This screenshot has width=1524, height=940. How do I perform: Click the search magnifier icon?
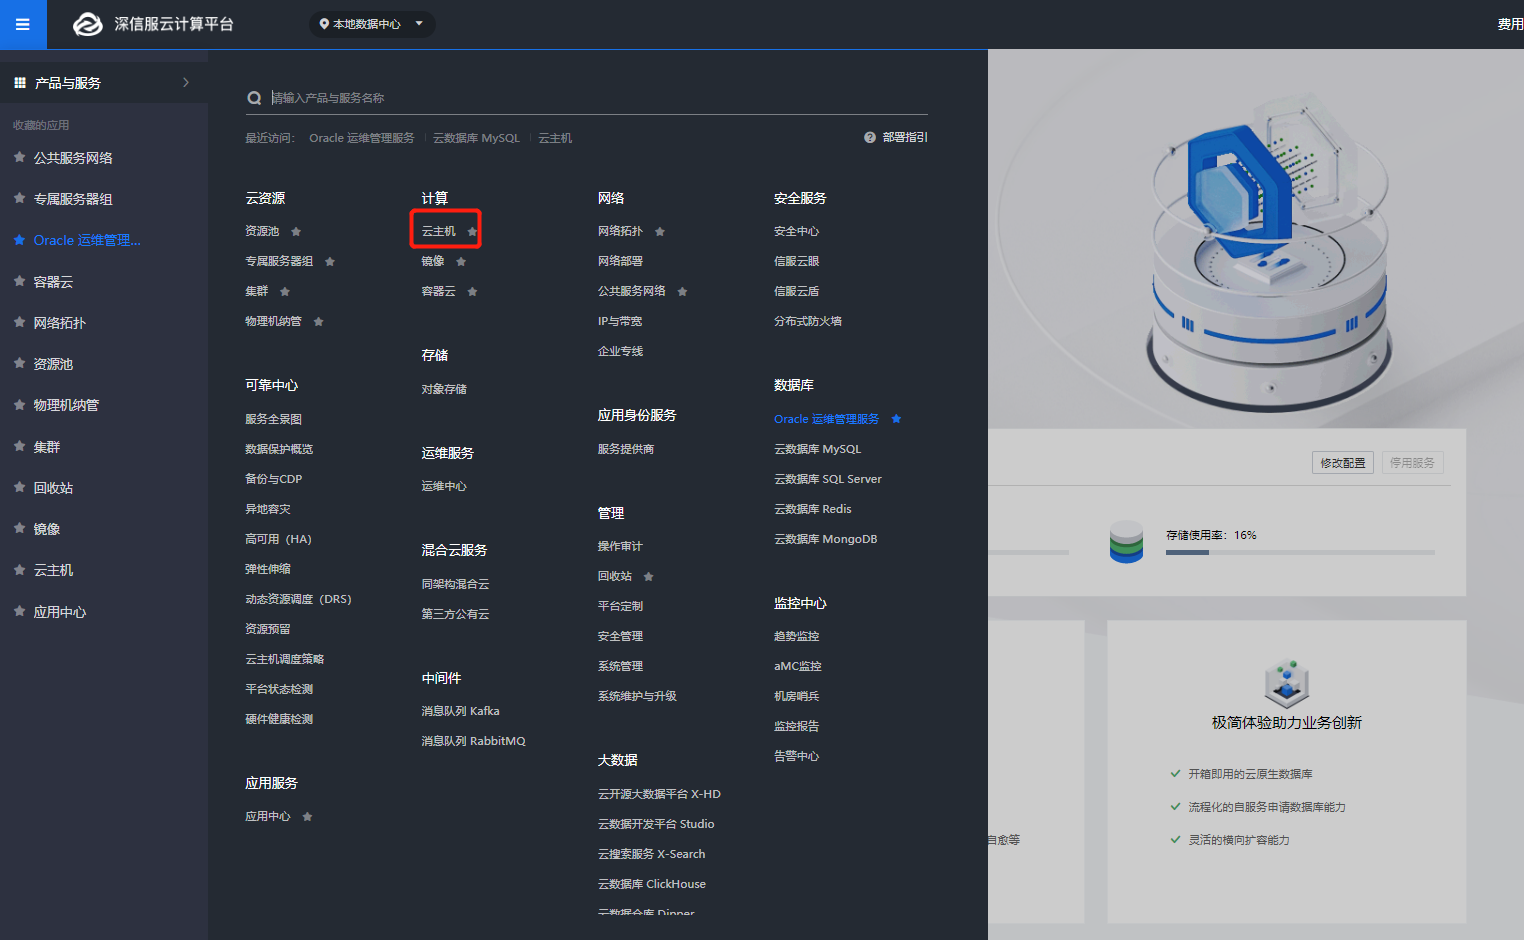[x=254, y=97]
